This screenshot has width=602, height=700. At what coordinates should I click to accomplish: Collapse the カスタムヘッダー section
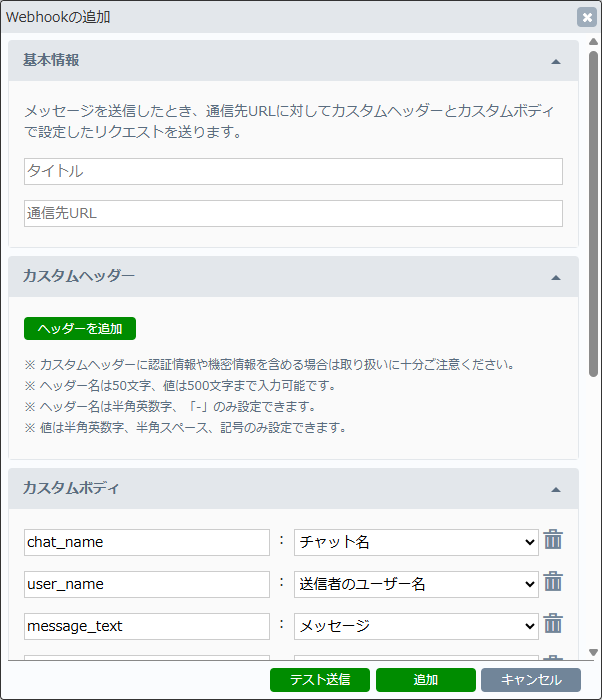pyautogui.click(x=556, y=277)
